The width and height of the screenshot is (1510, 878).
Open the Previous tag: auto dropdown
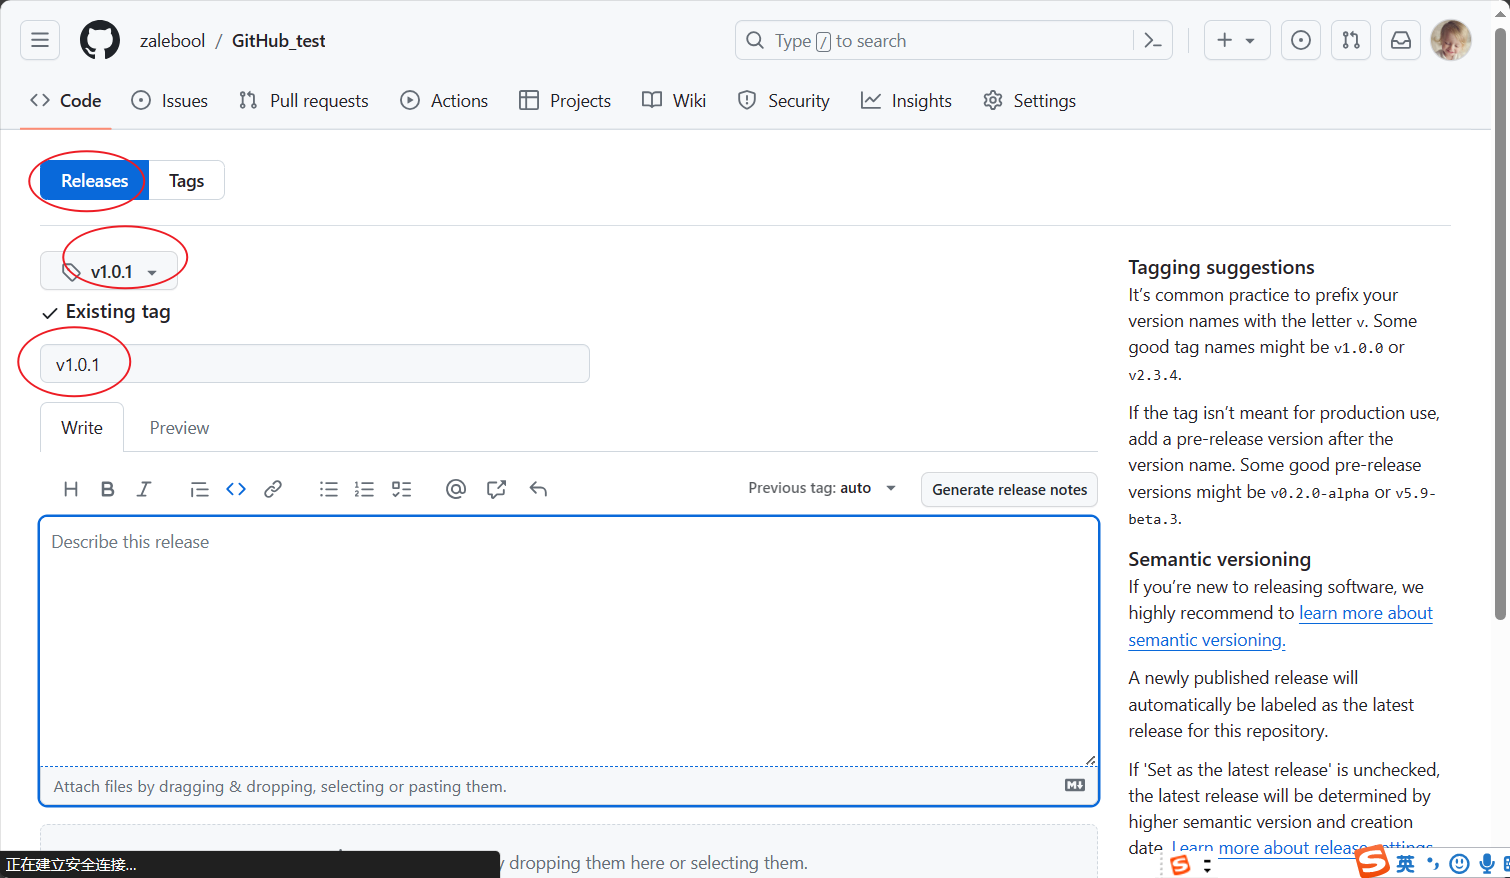[x=822, y=488]
